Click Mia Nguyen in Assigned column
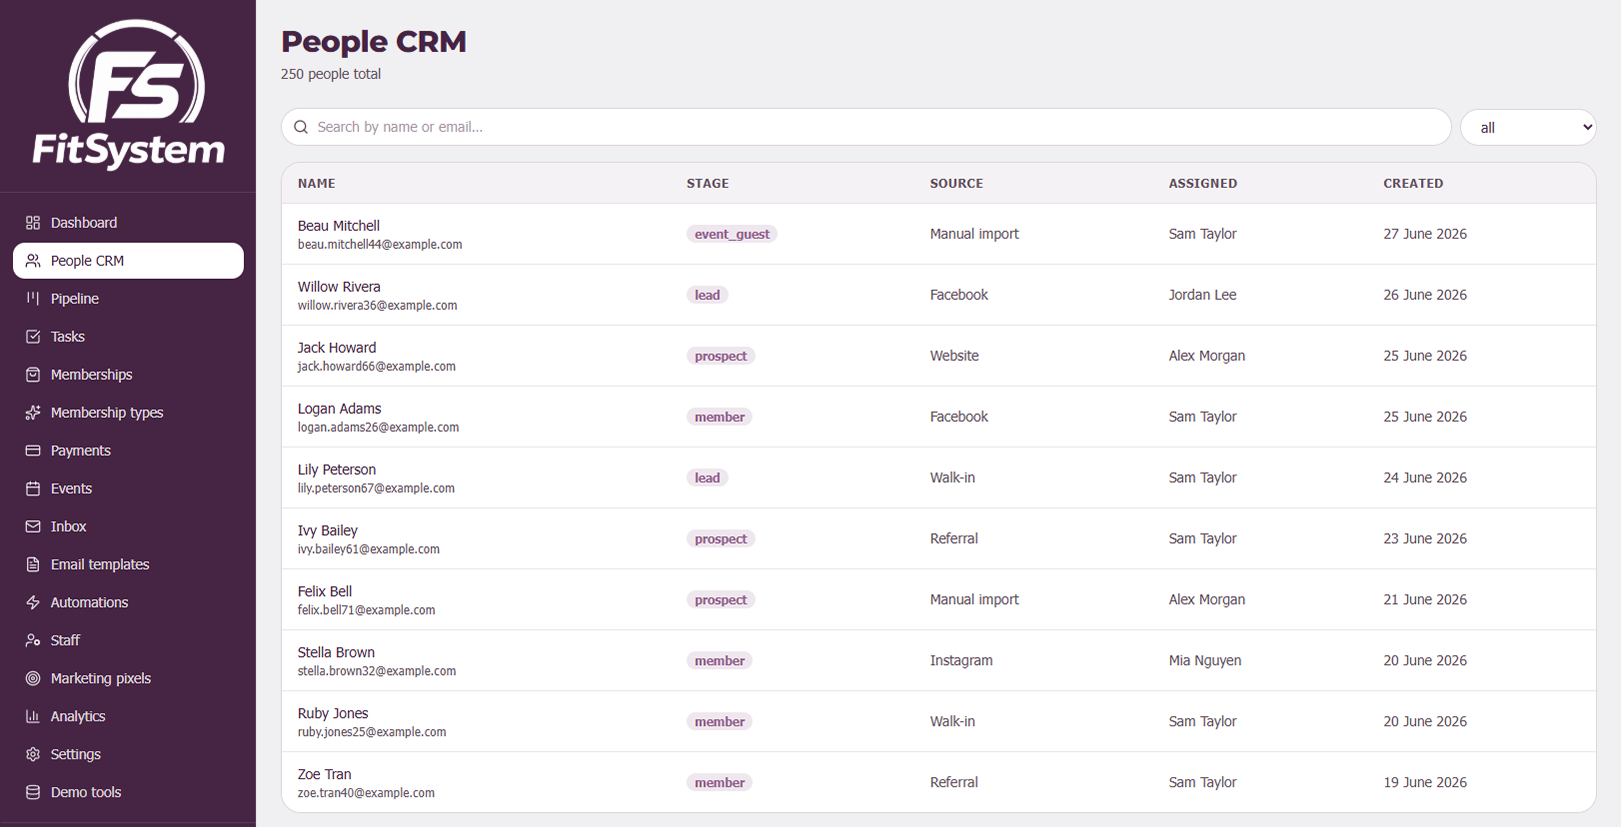Screen dimensions: 1621x827 [1205, 660]
